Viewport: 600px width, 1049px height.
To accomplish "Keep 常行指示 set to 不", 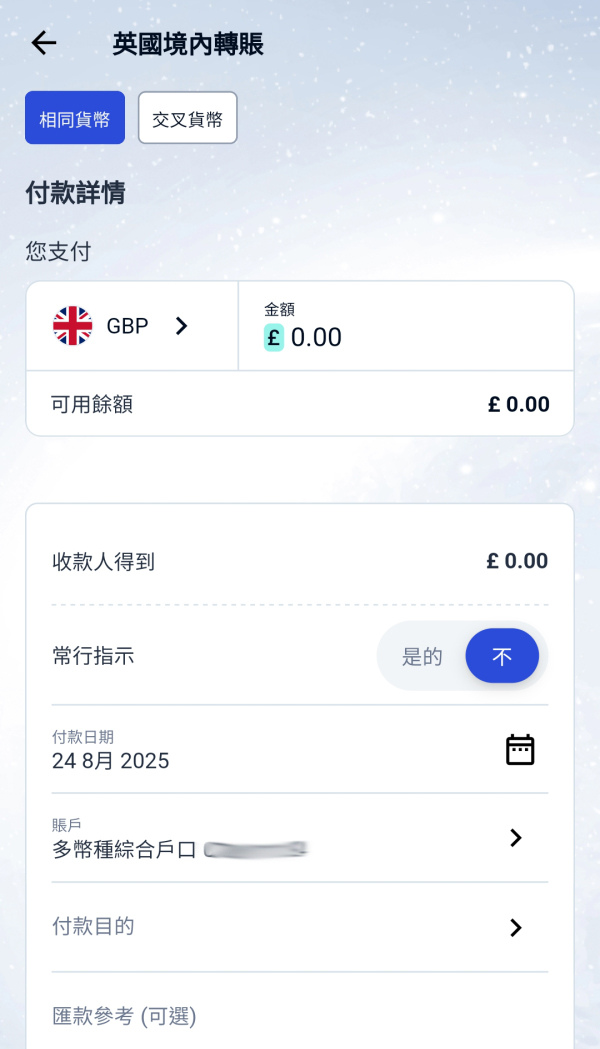I will (502, 655).
